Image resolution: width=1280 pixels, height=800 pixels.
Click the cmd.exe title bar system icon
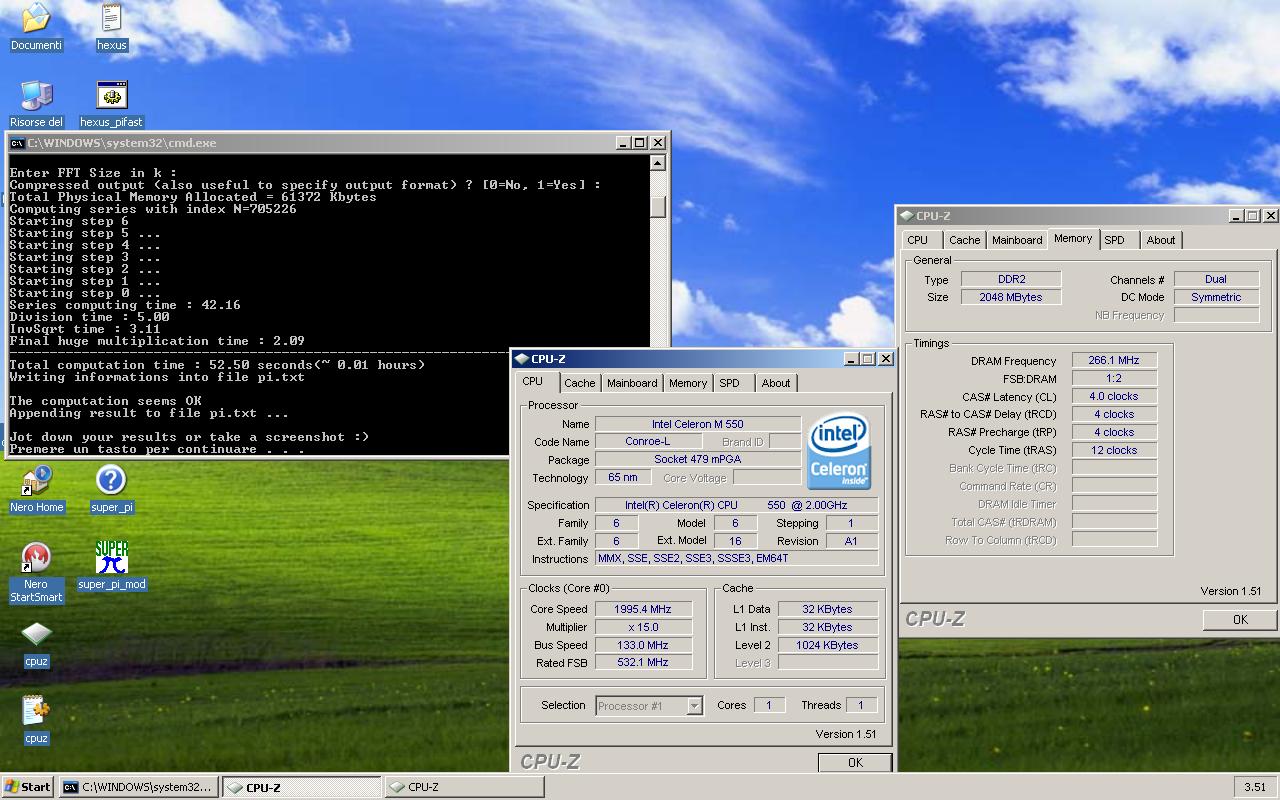[17, 143]
